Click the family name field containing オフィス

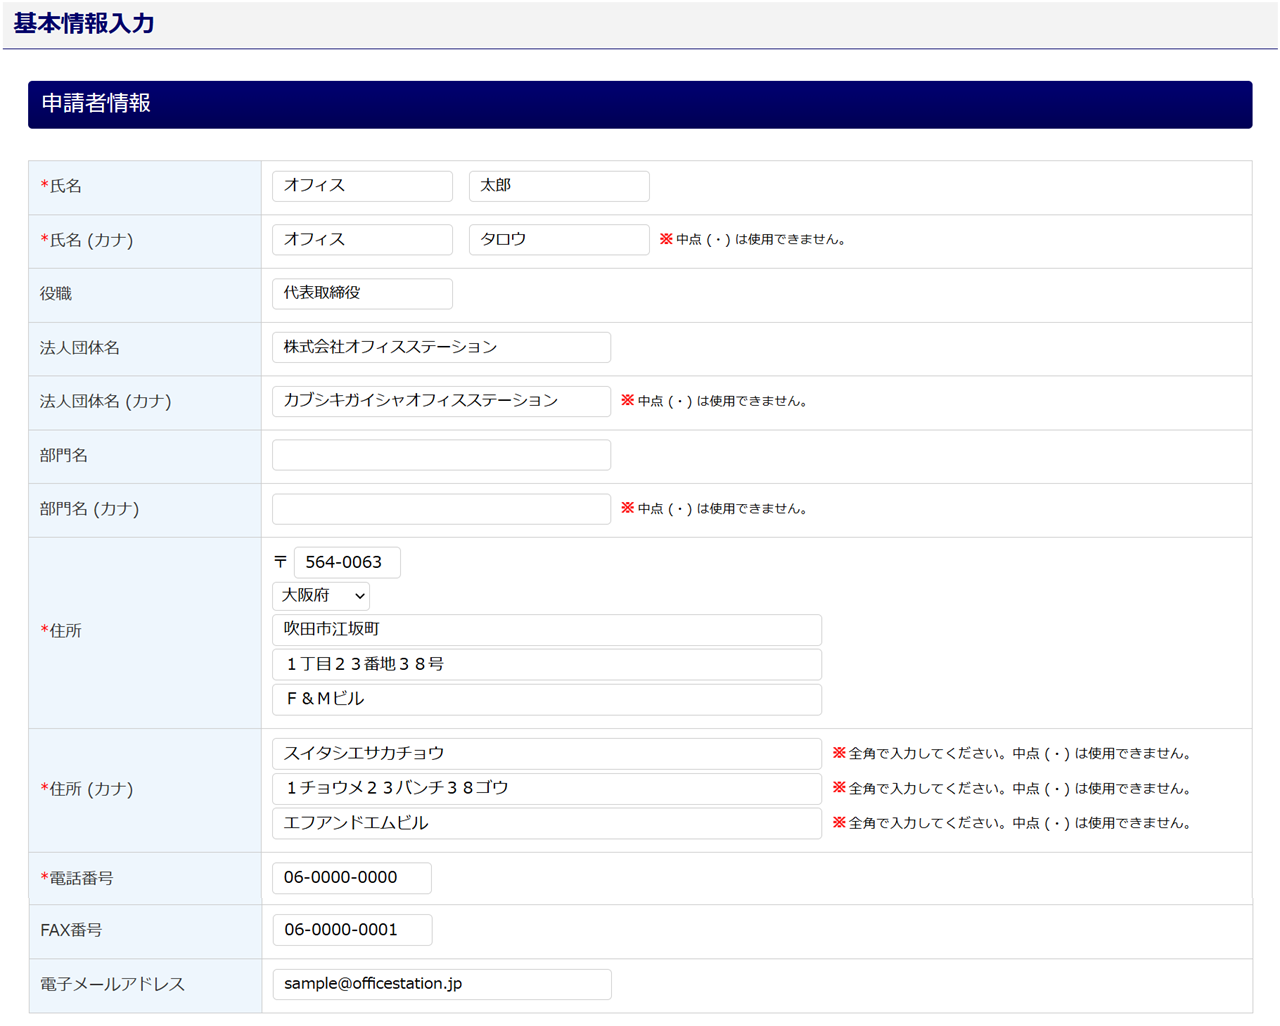pos(362,186)
